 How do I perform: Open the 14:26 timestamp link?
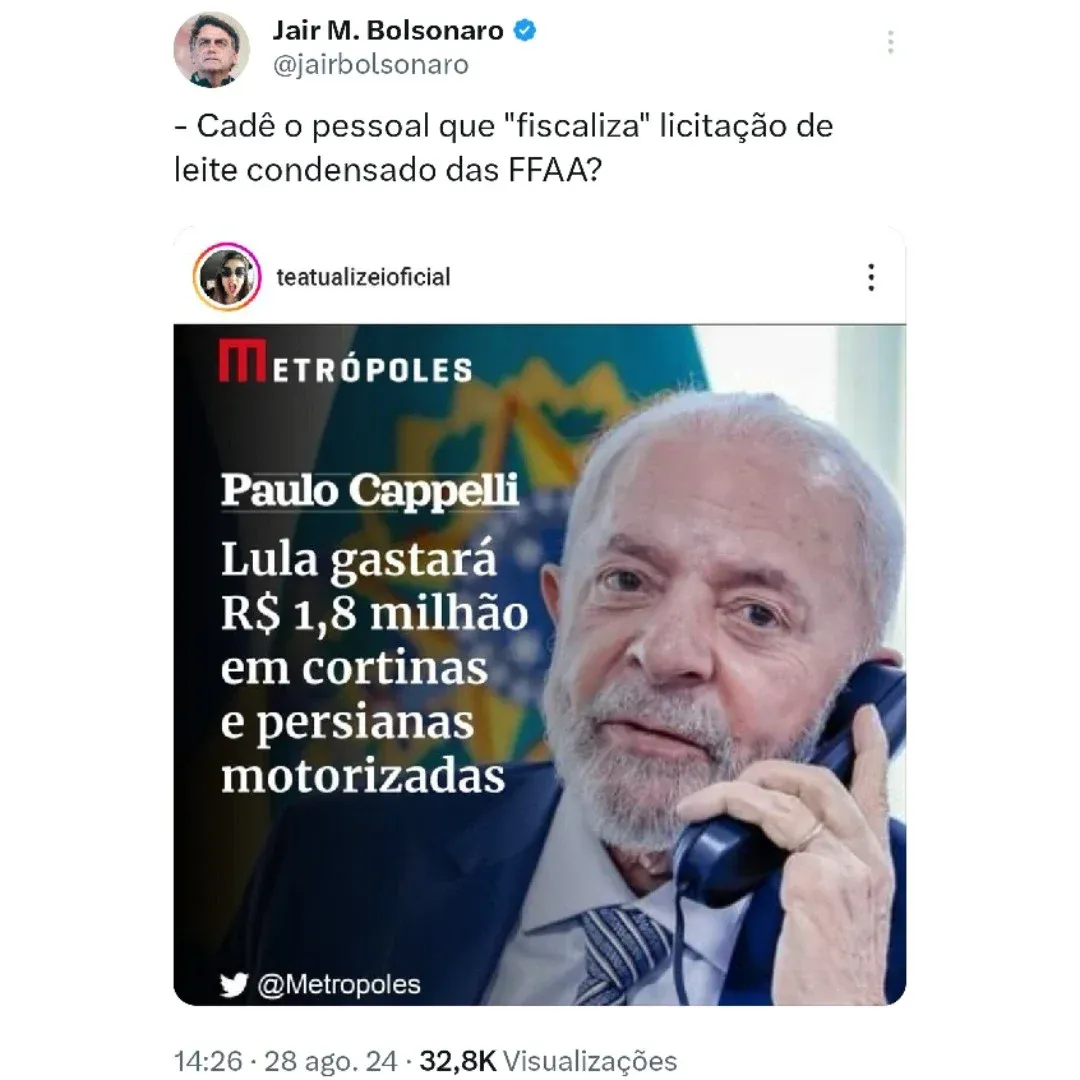pos(208,1061)
